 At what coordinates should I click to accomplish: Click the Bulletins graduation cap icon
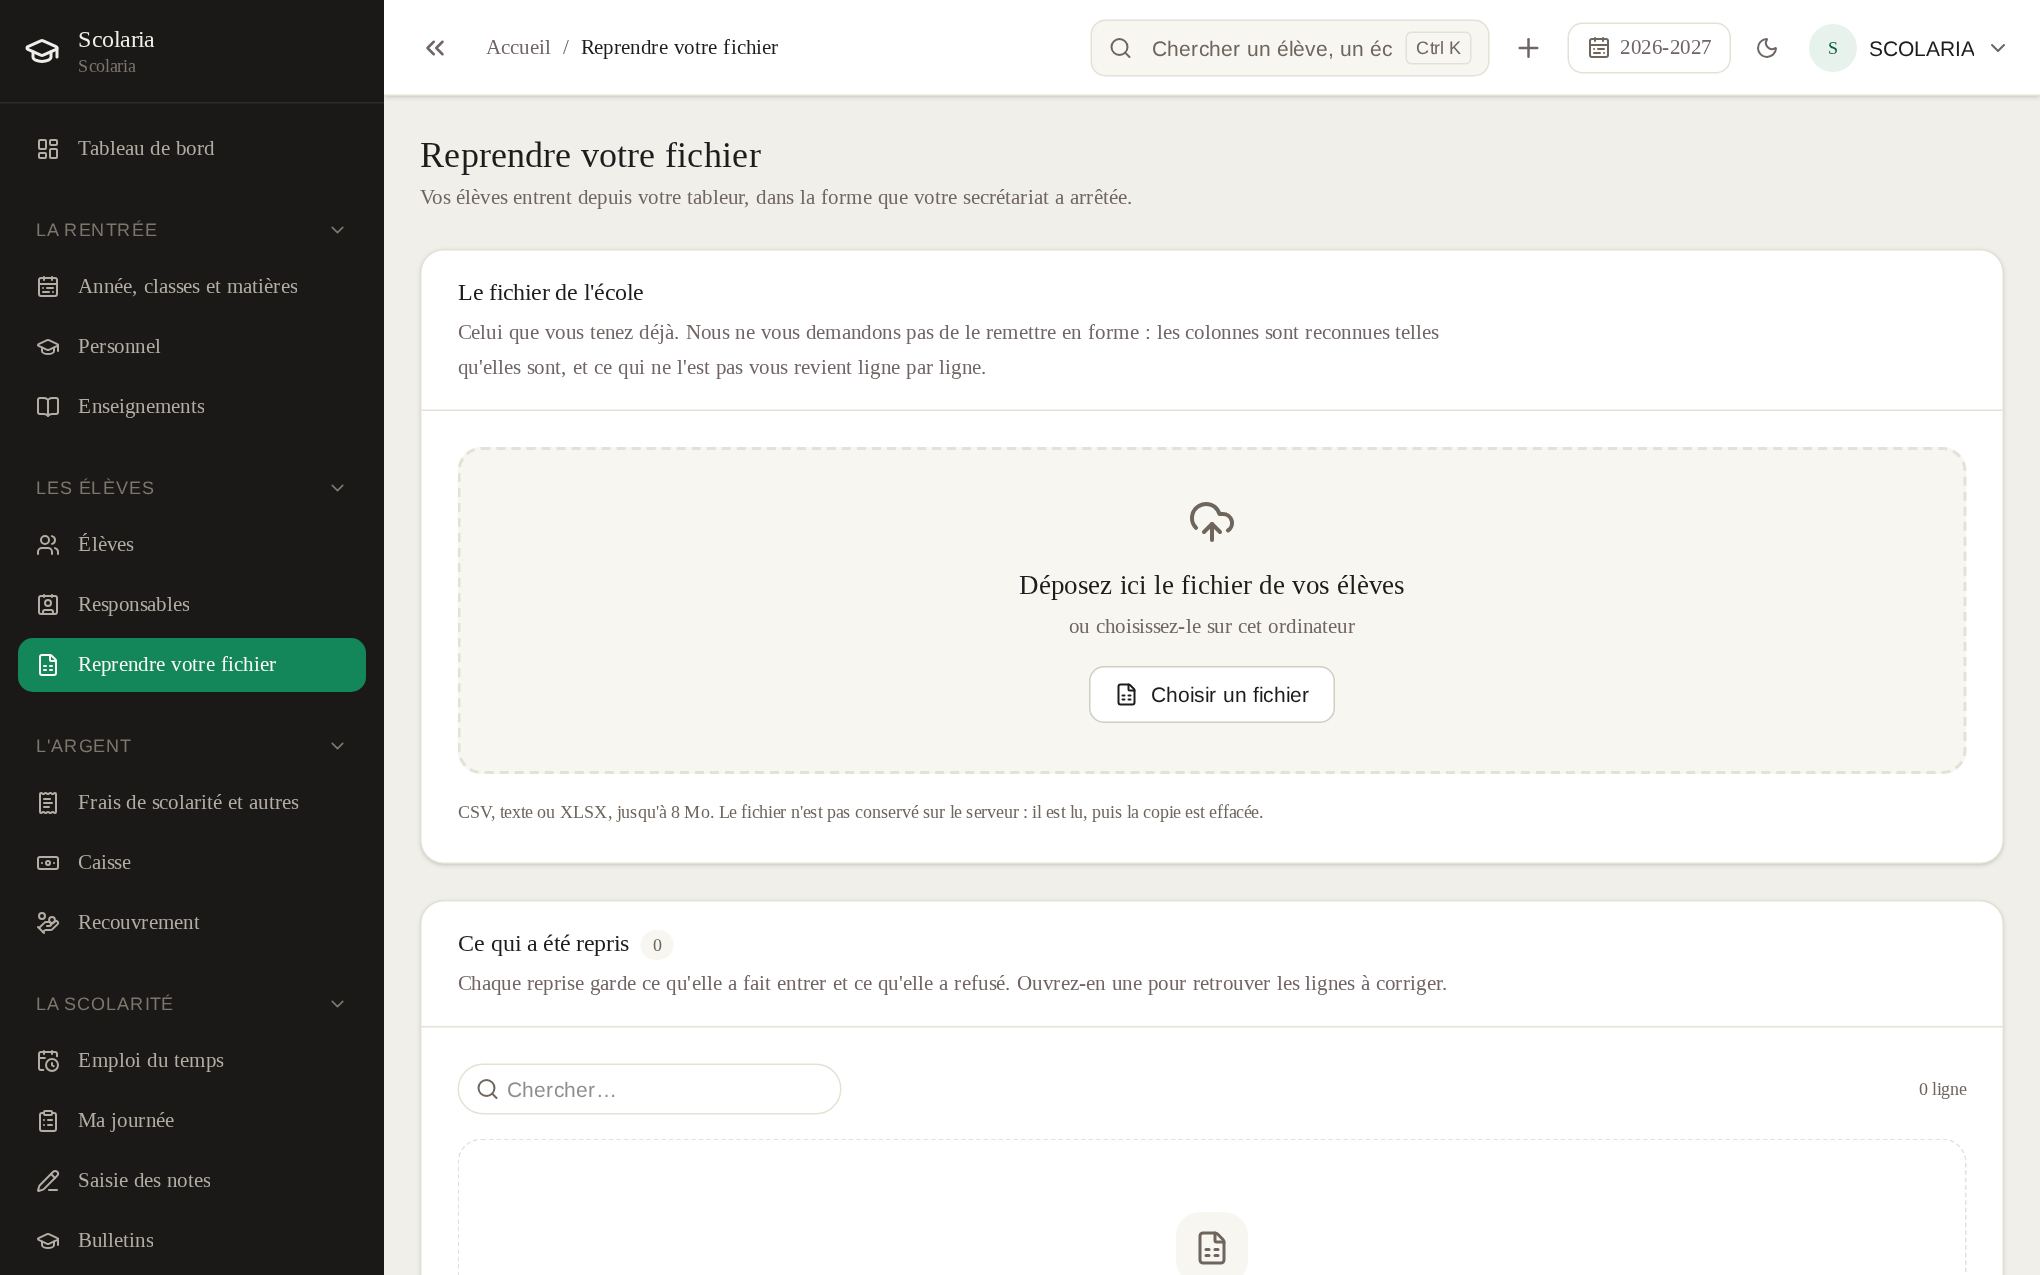pos(48,1241)
